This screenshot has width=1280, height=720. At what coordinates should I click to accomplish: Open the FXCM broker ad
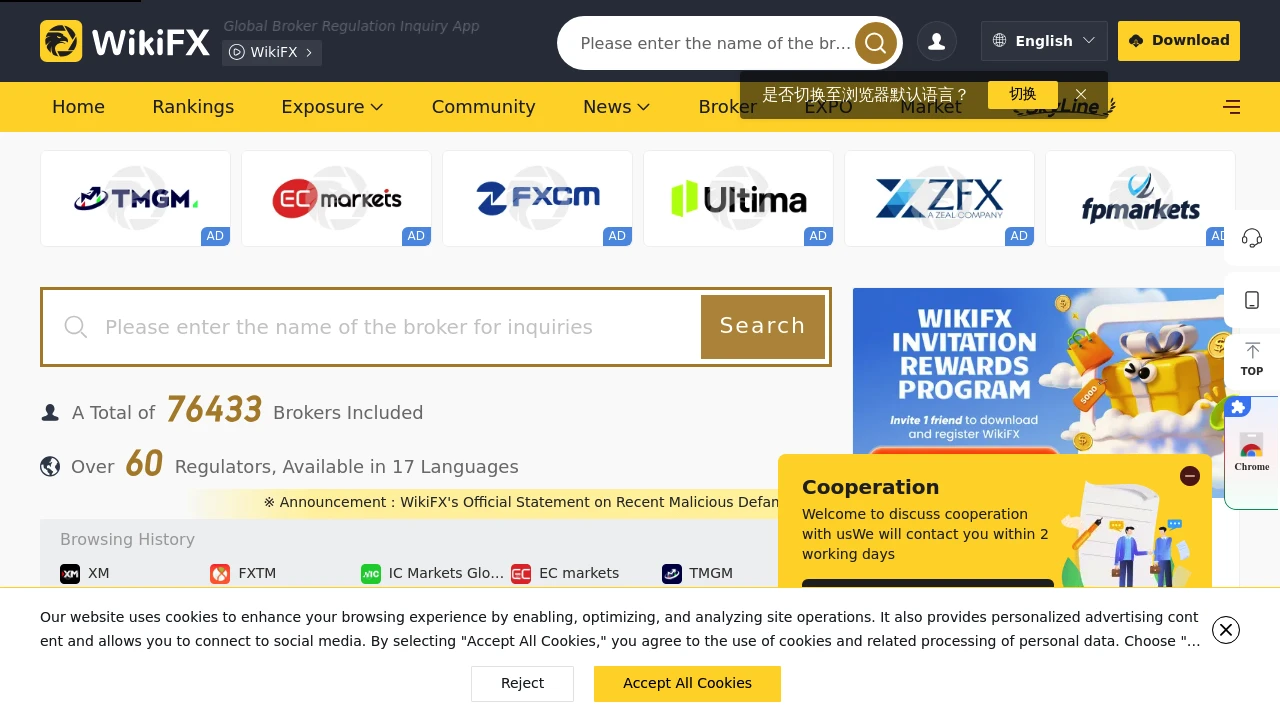point(537,198)
